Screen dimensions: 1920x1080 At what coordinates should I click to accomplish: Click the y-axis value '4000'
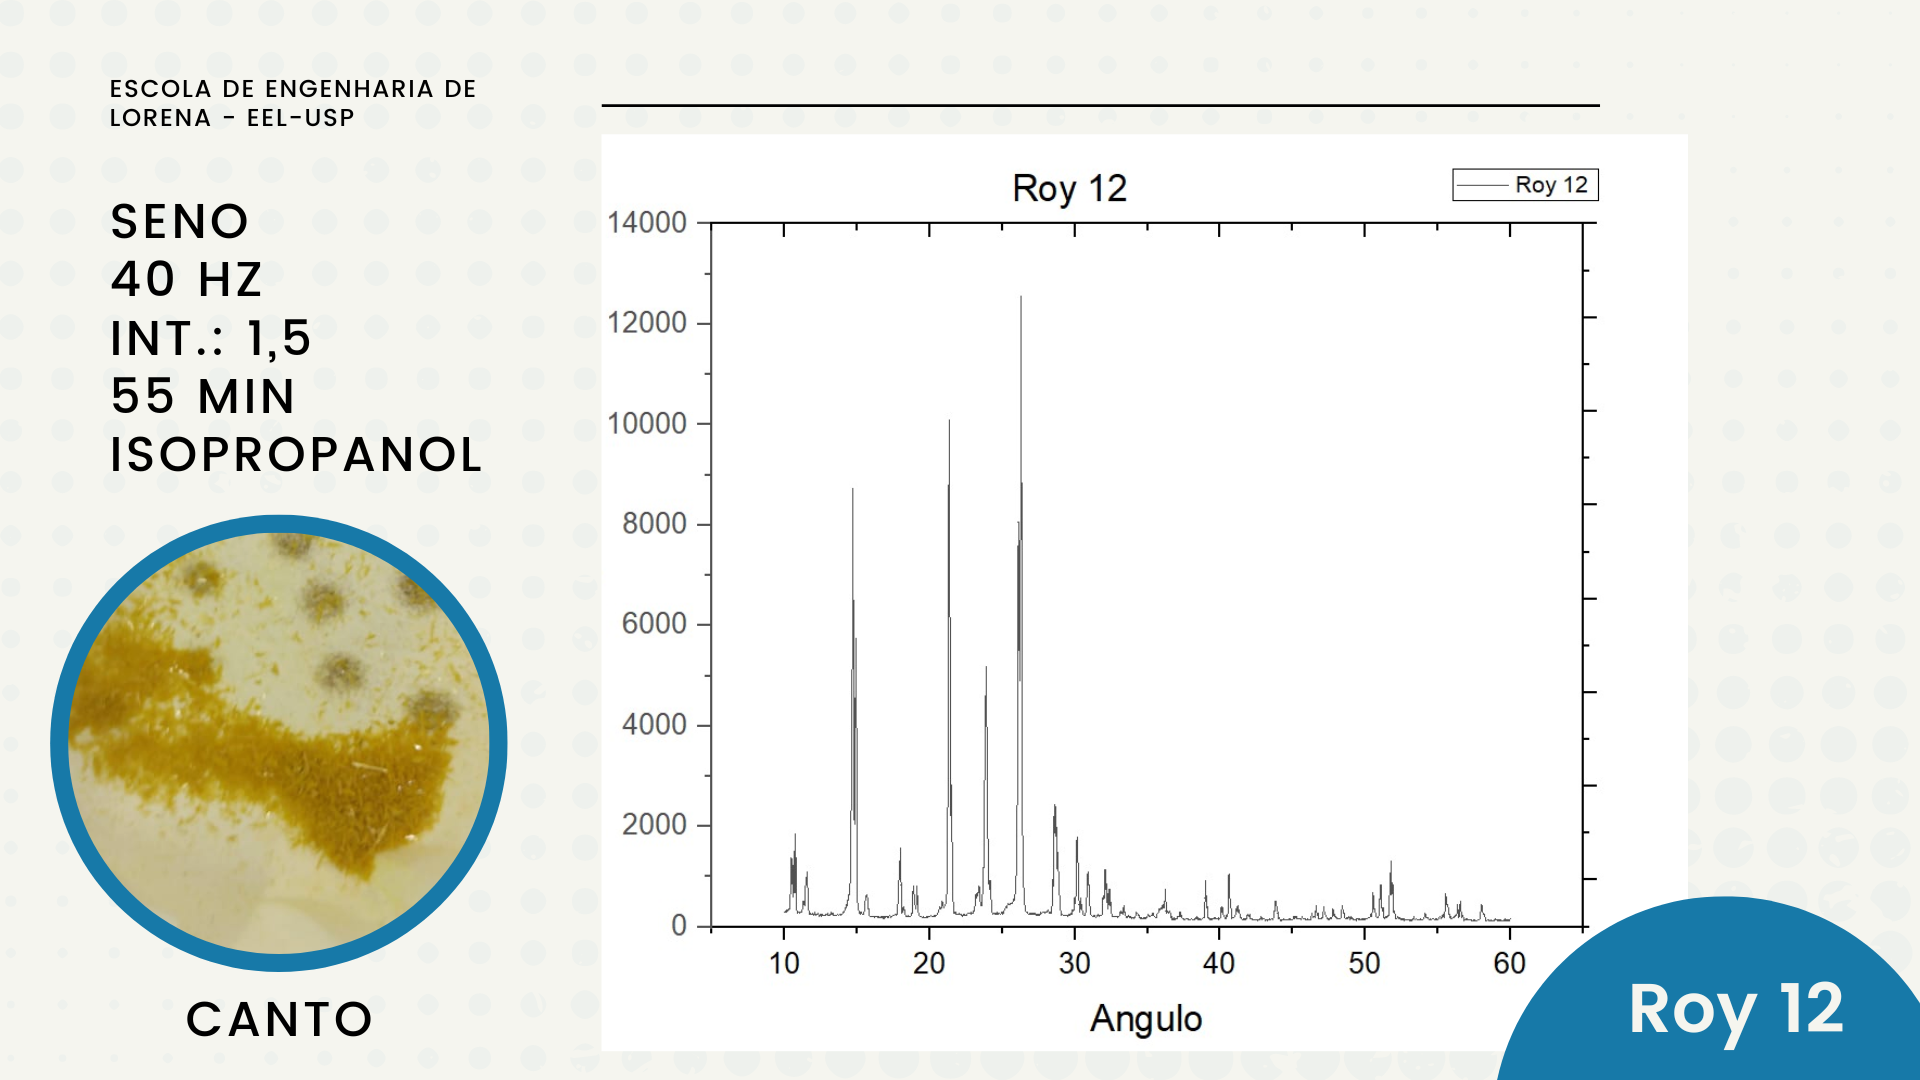coord(654,724)
